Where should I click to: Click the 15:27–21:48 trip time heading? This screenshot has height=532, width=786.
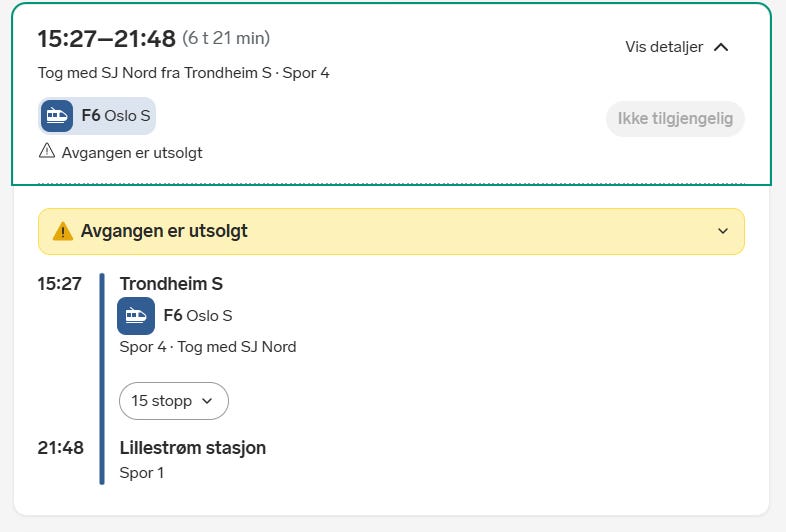[x=107, y=39]
